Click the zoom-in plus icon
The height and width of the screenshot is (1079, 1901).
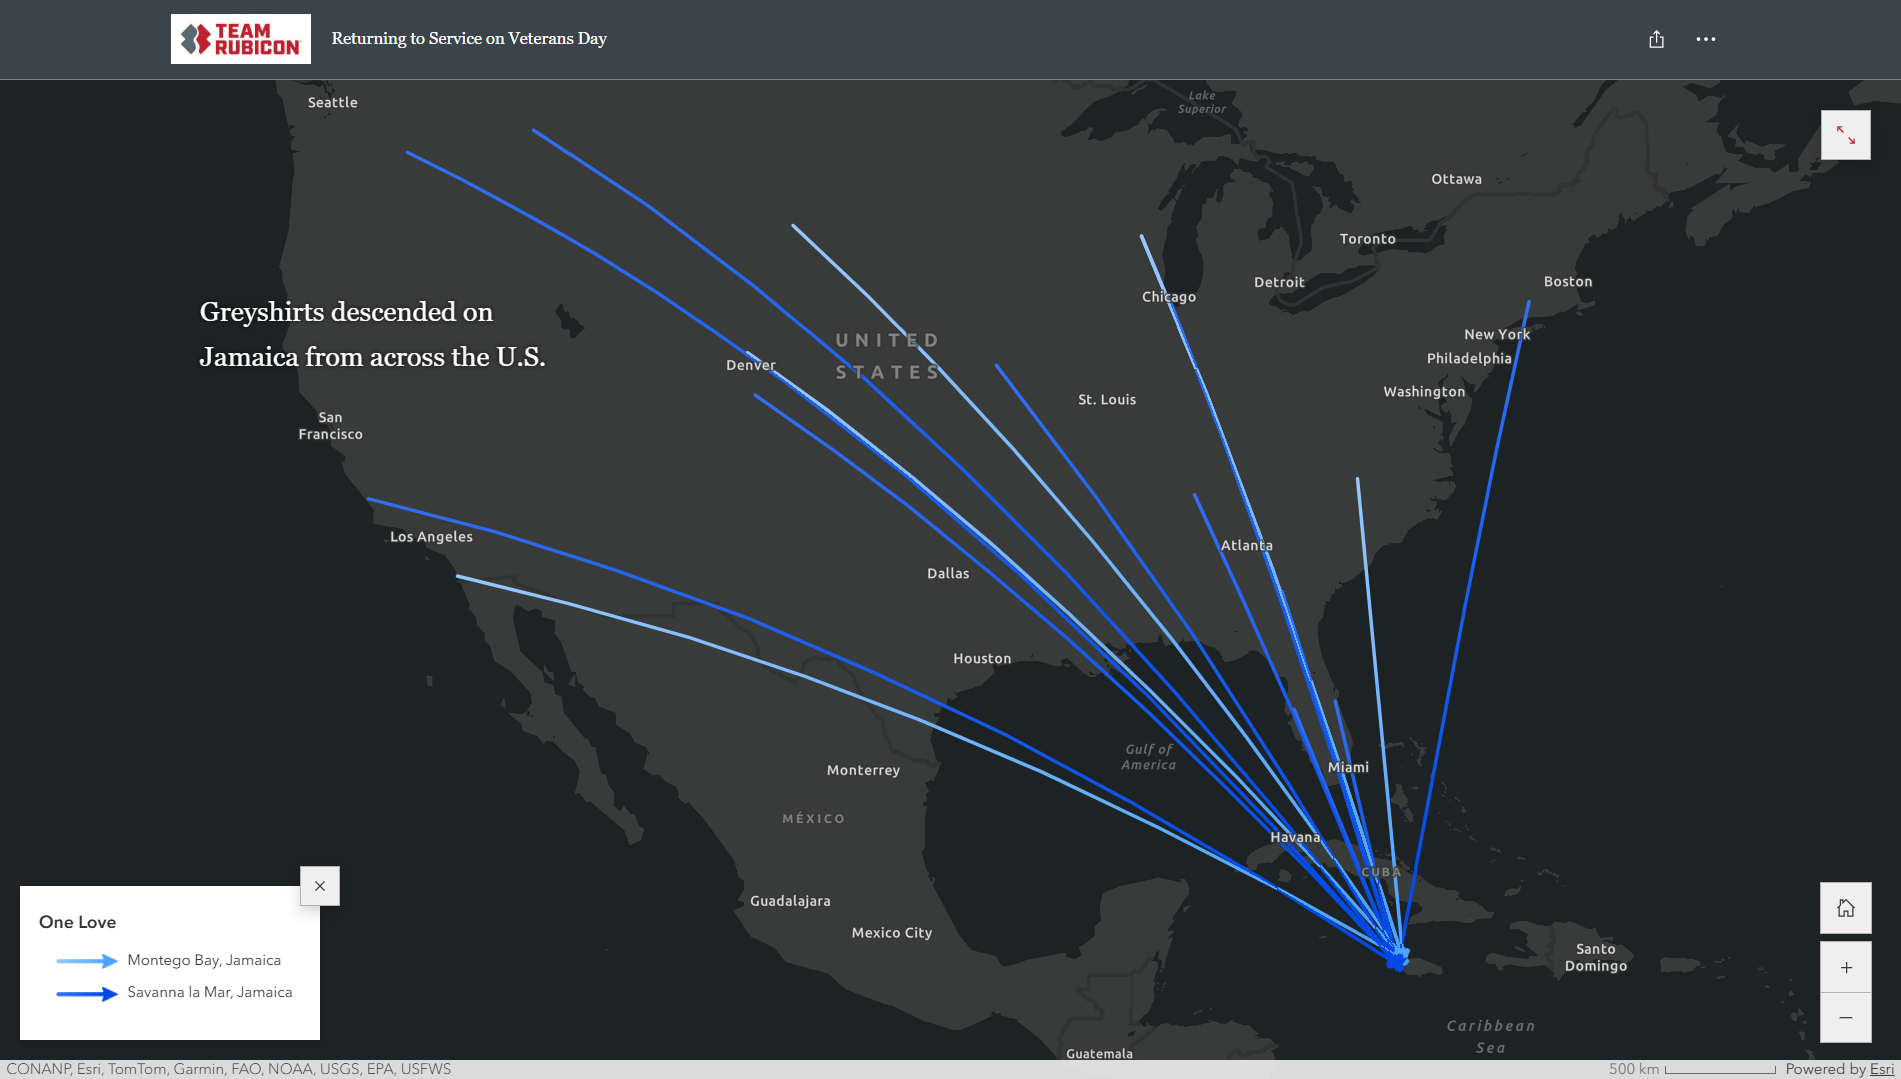click(1845, 967)
